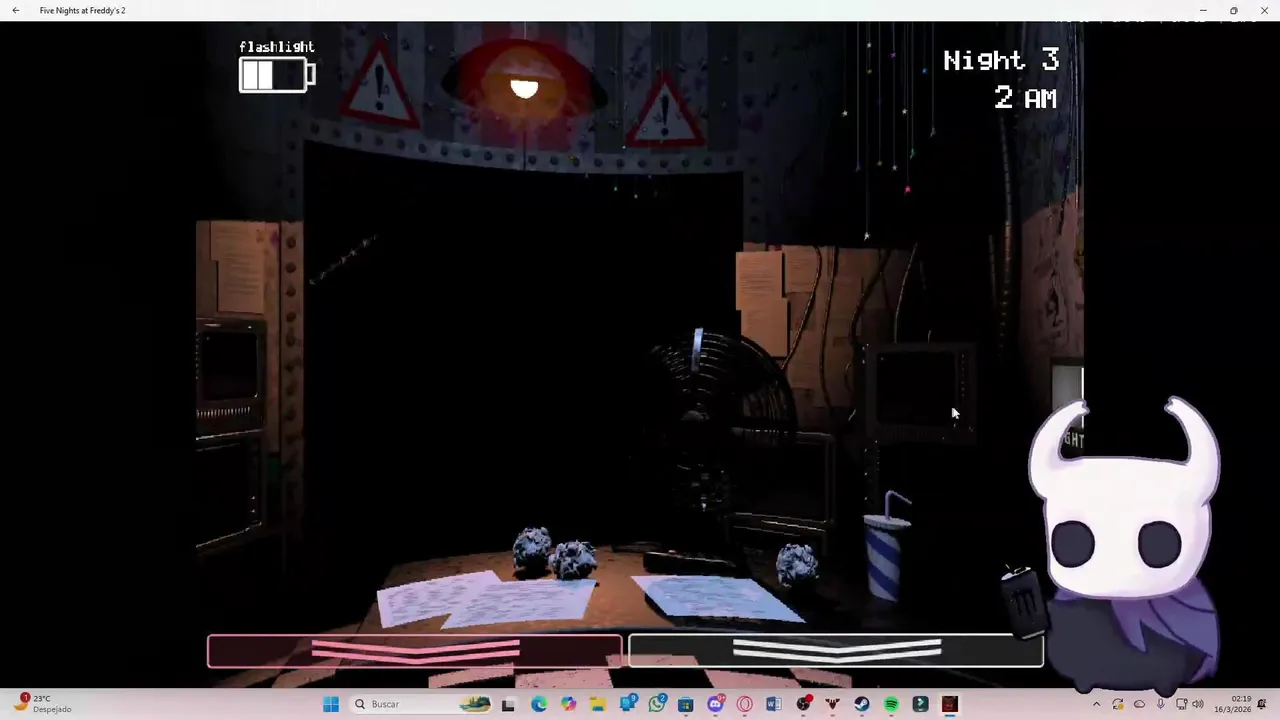Click the sync status tray icon
Image resolution: width=1280 pixels, height=720 pixels.
click(1118, 704)
